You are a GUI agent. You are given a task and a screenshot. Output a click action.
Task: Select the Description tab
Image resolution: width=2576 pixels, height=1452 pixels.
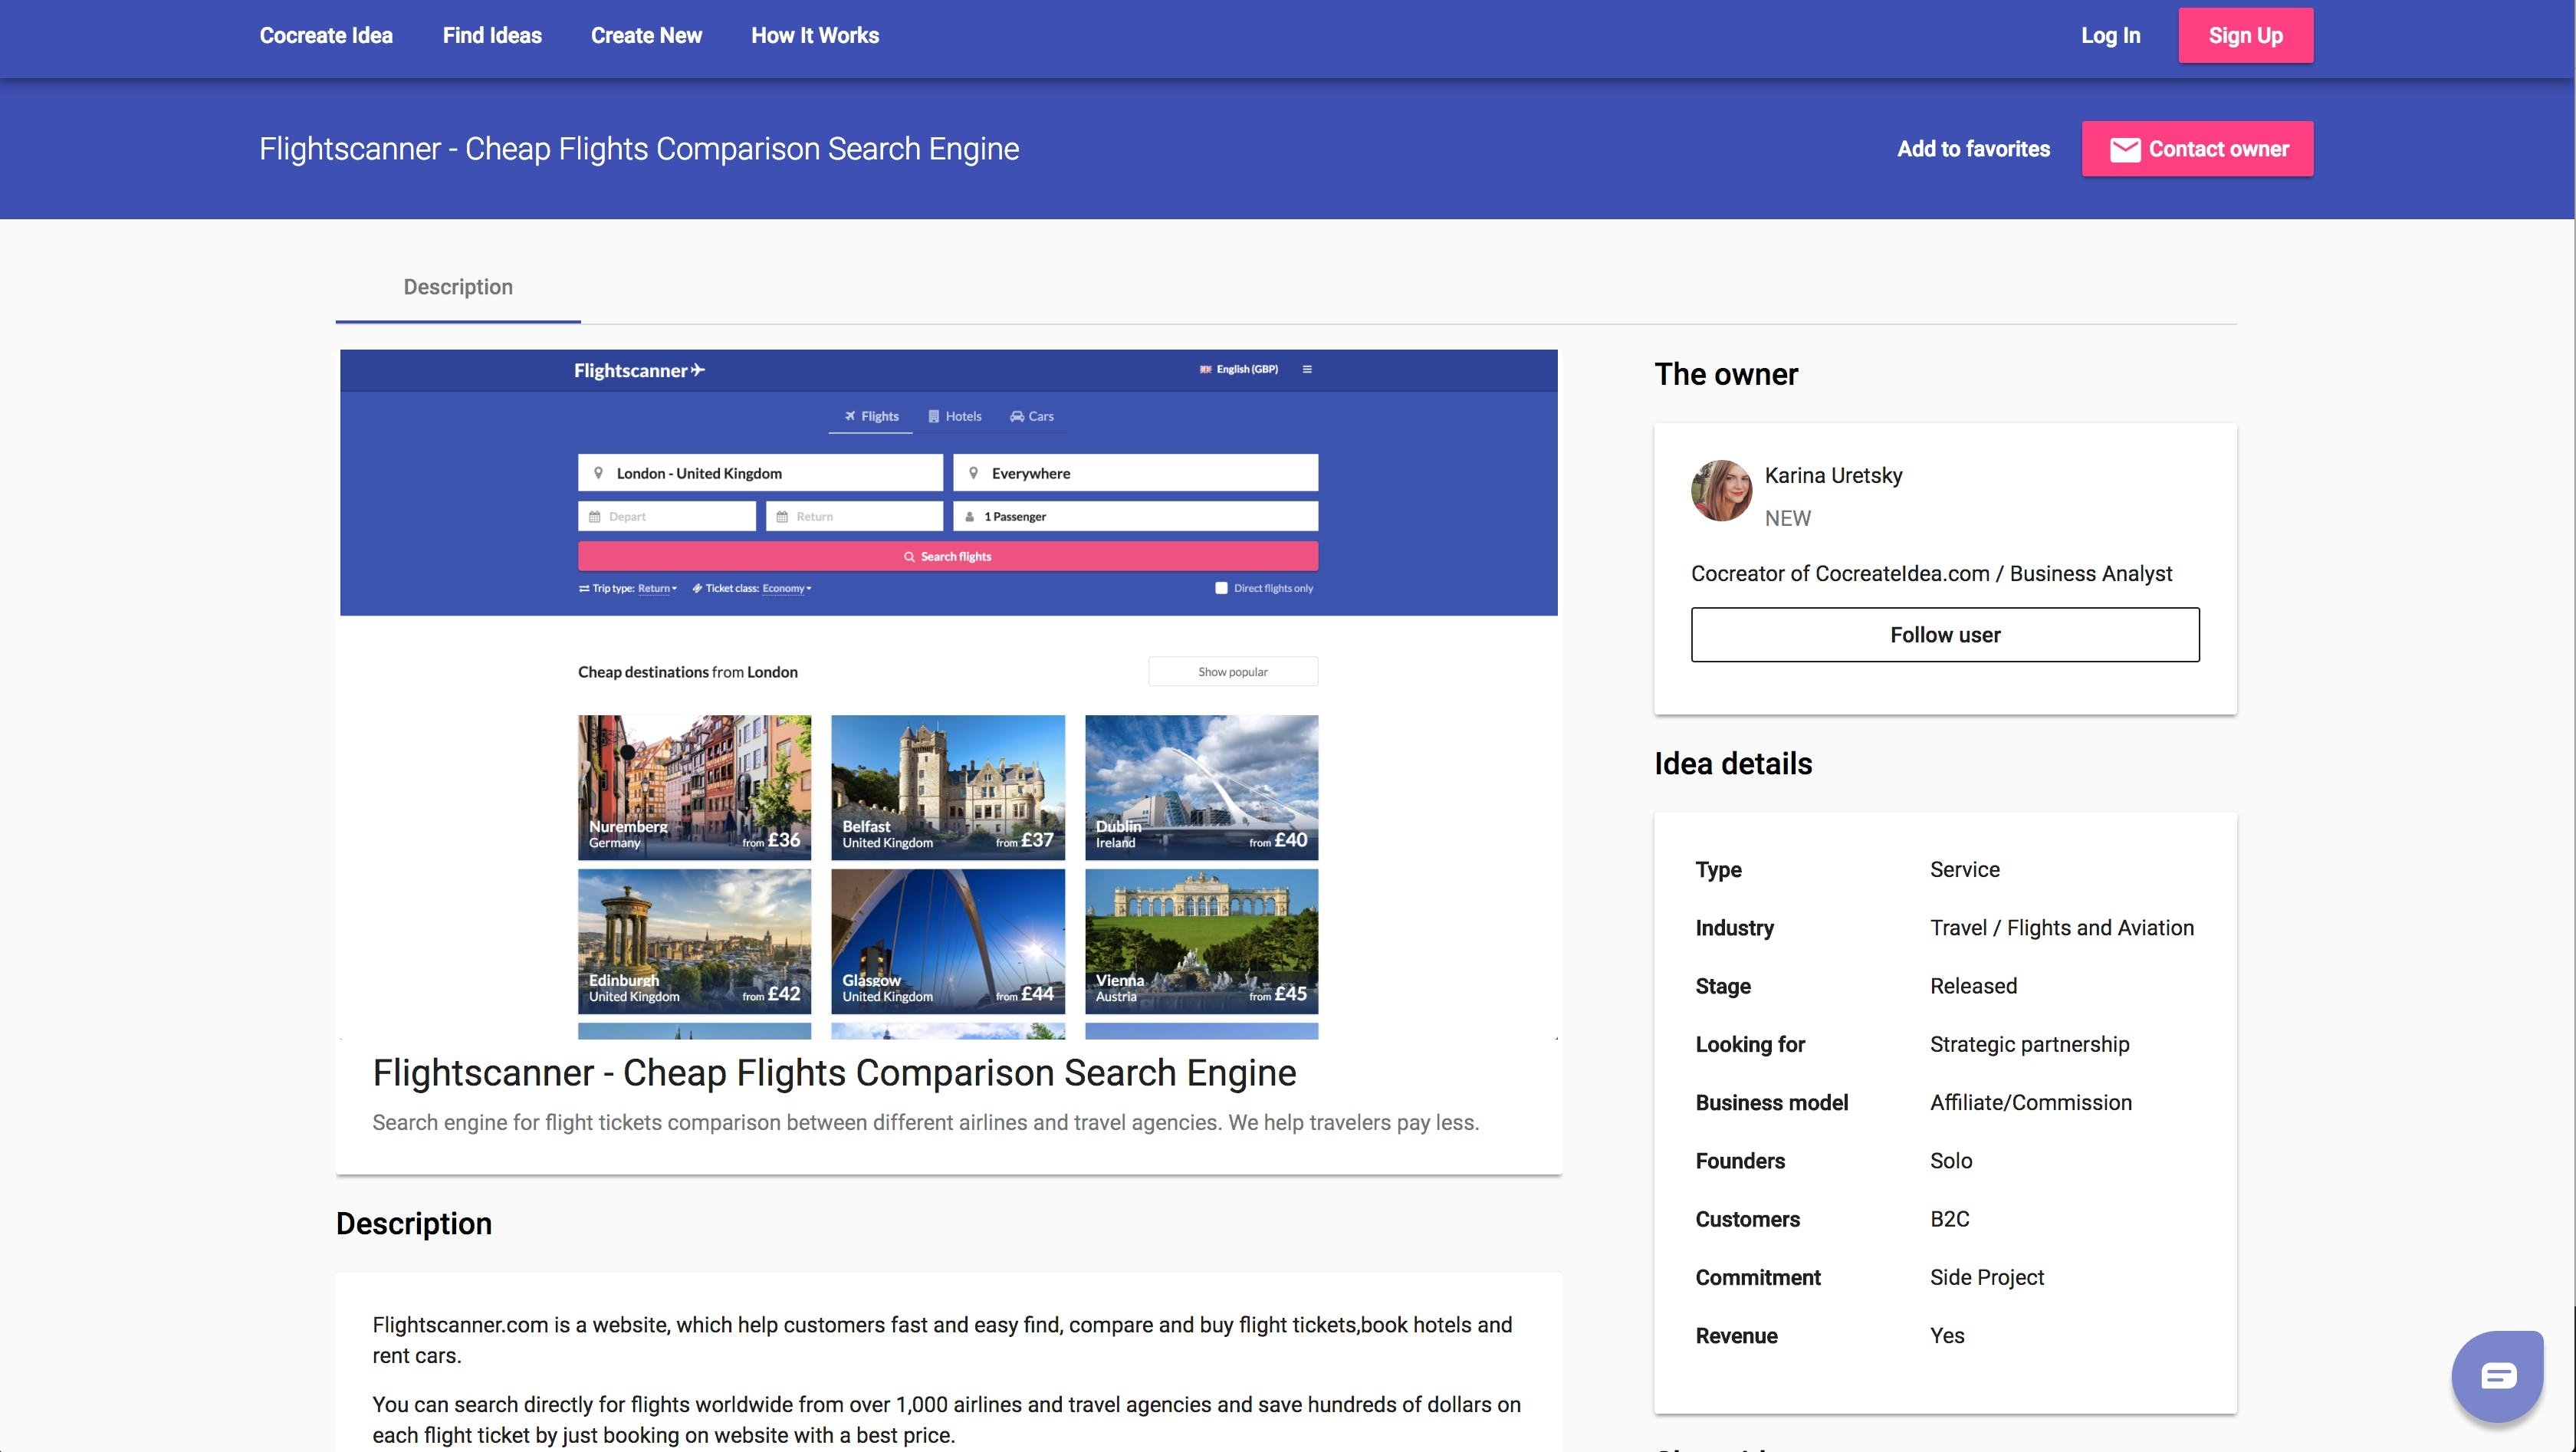[x=458, y=287]
